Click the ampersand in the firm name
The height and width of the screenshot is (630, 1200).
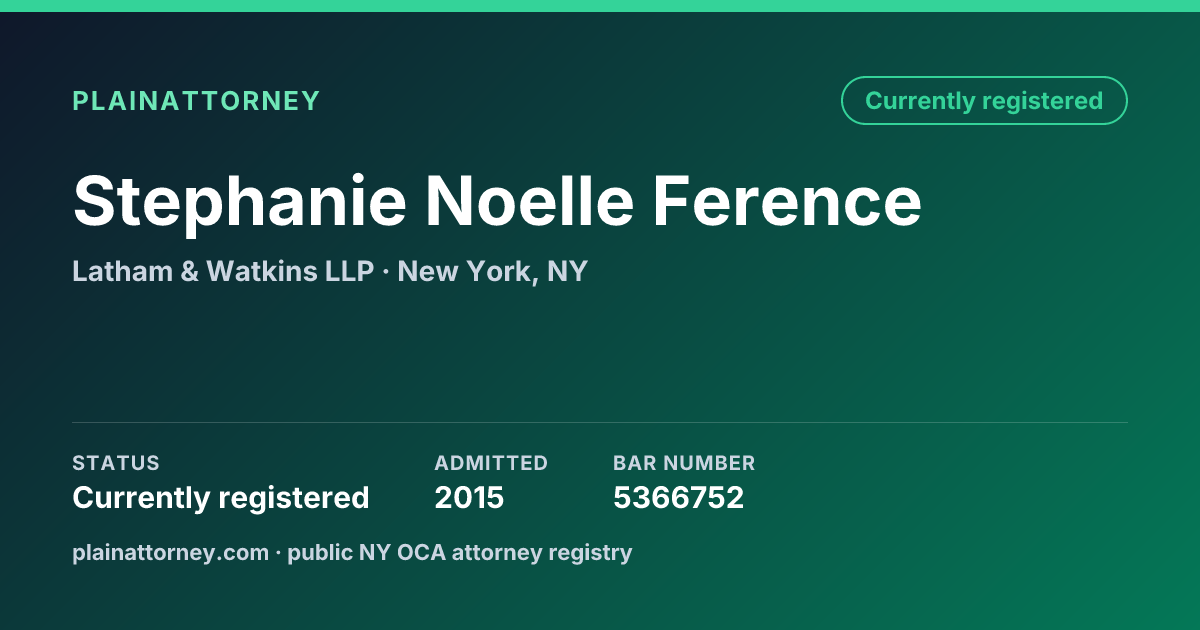point(189,271)
